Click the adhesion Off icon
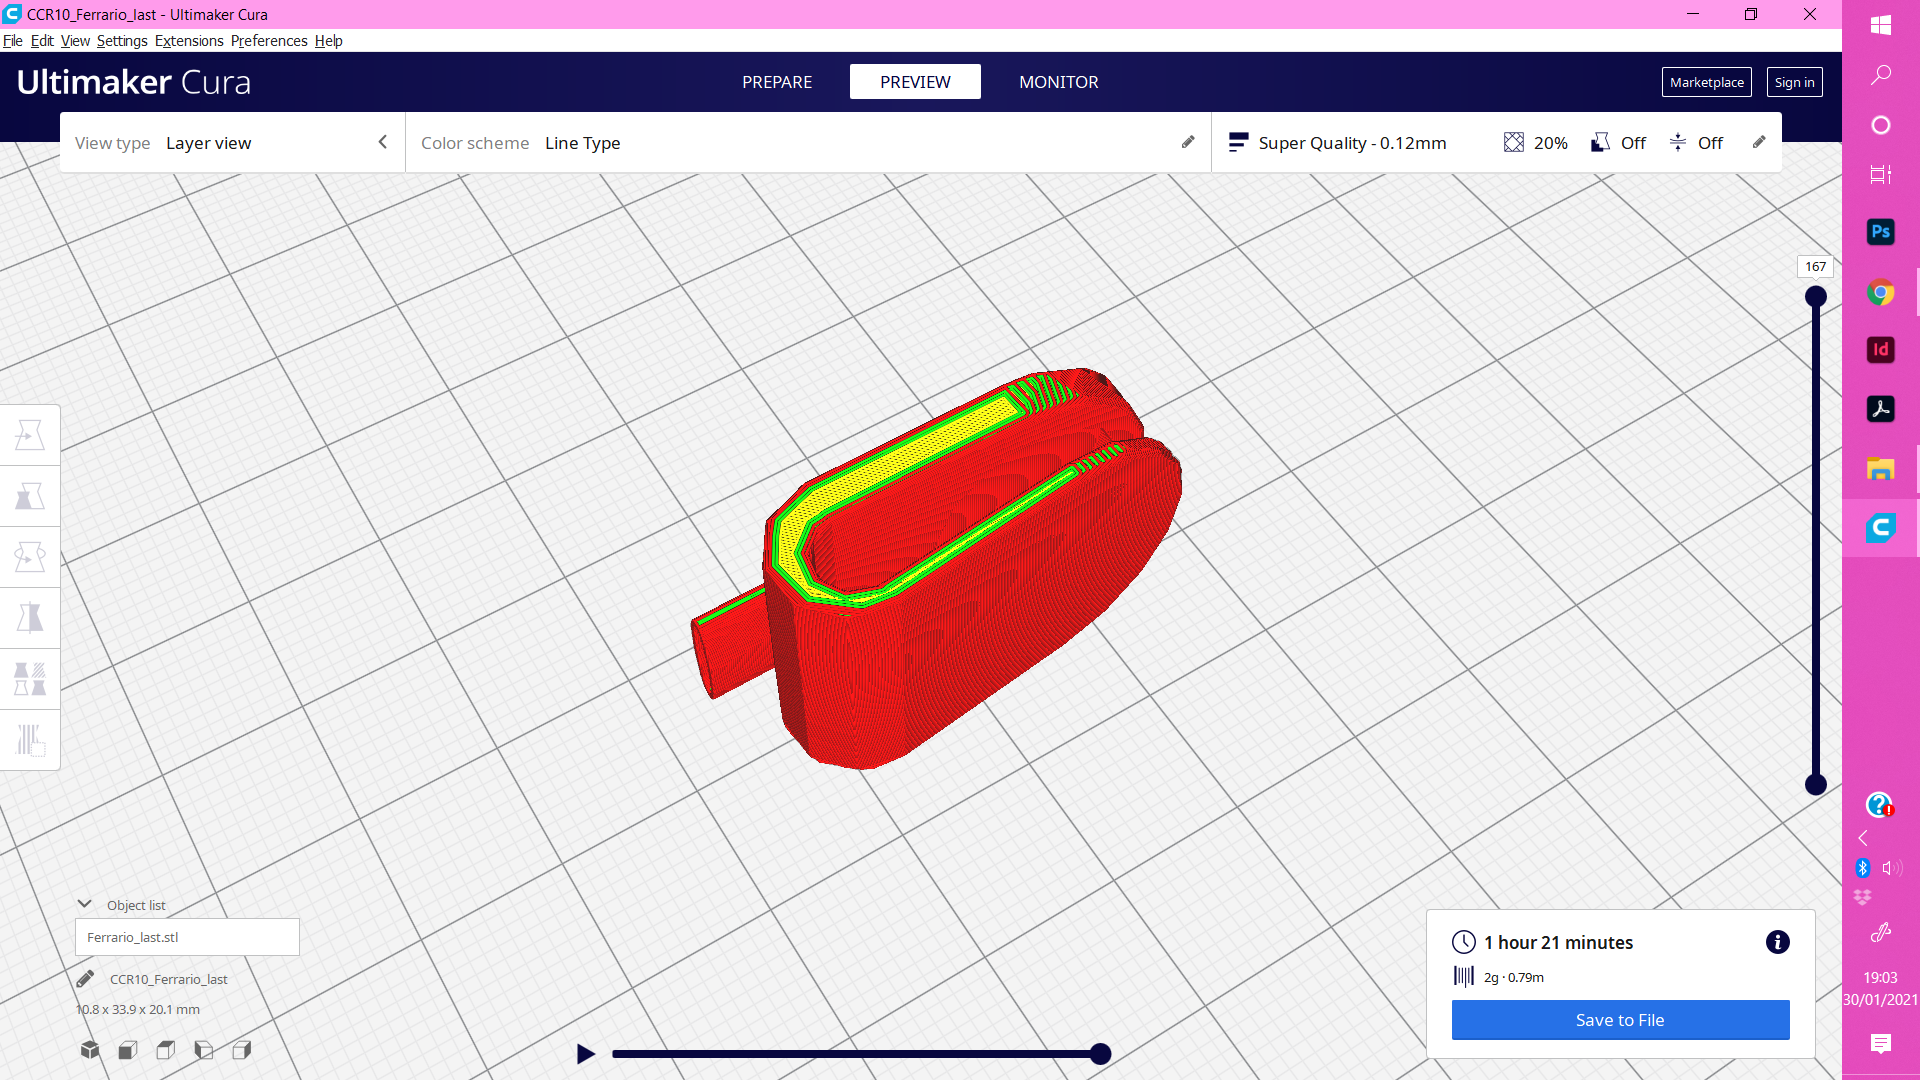Viewport: 1920px width, 1080px height. [x=1678, y=143]
